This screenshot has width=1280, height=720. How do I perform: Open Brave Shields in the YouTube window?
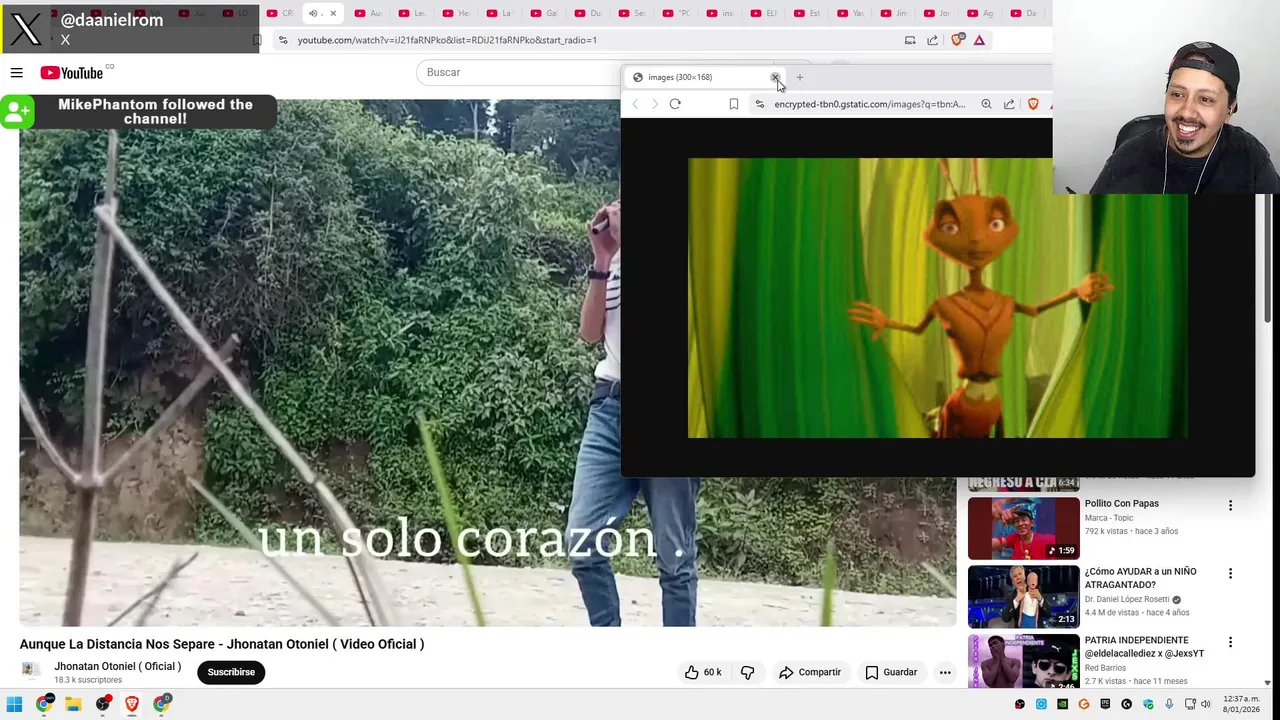(957, 40)
